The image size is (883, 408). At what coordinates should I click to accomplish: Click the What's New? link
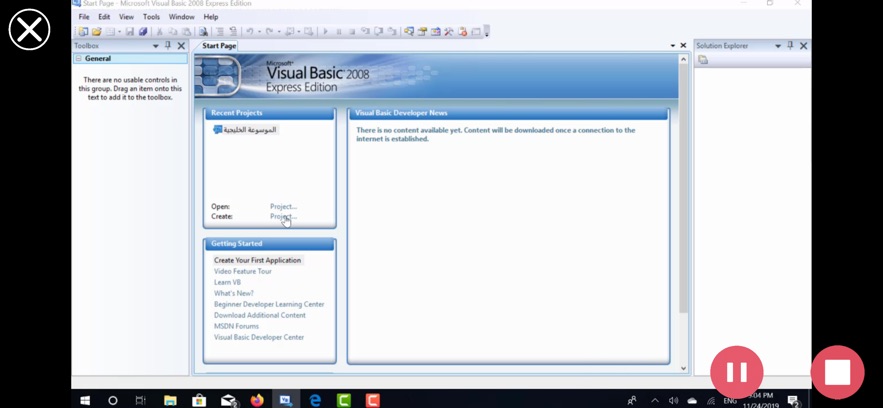(234, 293)
